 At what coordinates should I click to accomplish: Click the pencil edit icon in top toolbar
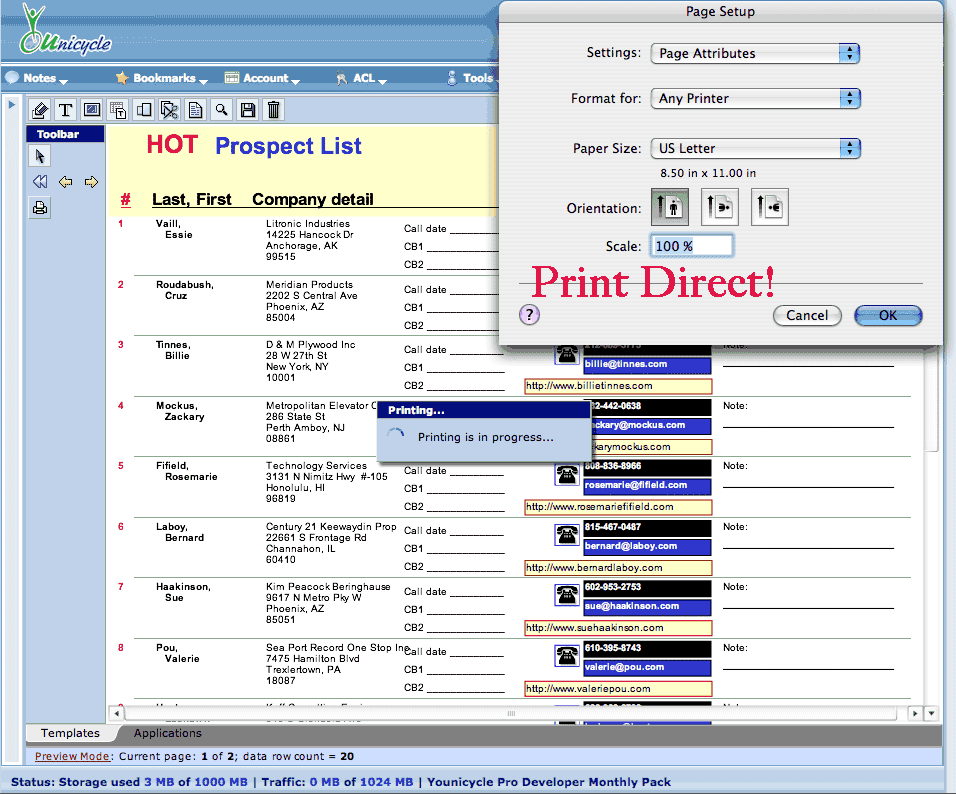tap(40, 110)
